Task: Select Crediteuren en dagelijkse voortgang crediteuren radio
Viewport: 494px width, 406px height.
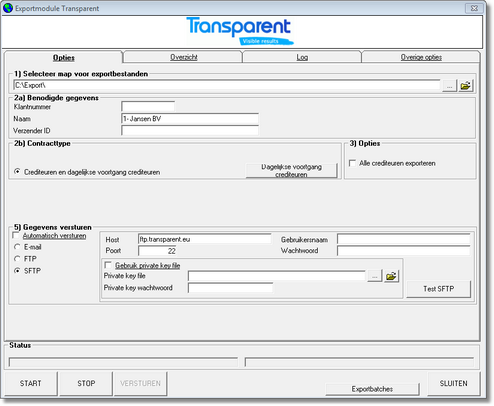Action: pos(17,172)
